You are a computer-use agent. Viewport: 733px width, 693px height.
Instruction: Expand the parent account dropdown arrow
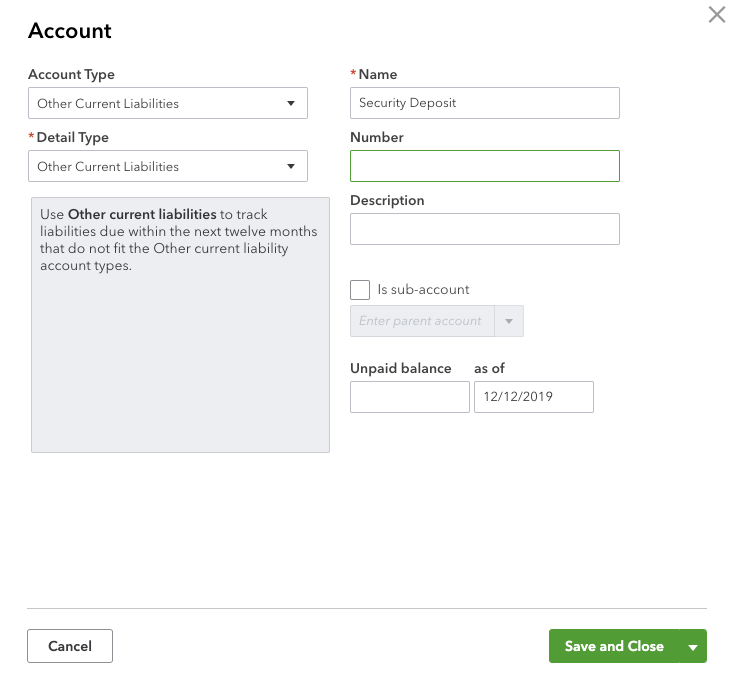pyautogui.click(x=509, y=321)
